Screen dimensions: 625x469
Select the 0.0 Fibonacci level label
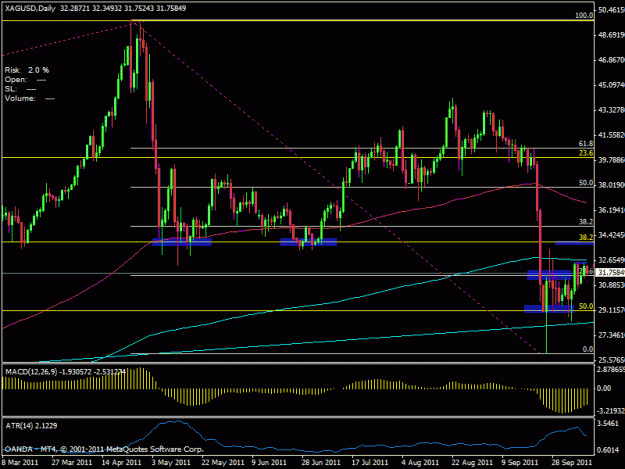click(x=588, y=349)
